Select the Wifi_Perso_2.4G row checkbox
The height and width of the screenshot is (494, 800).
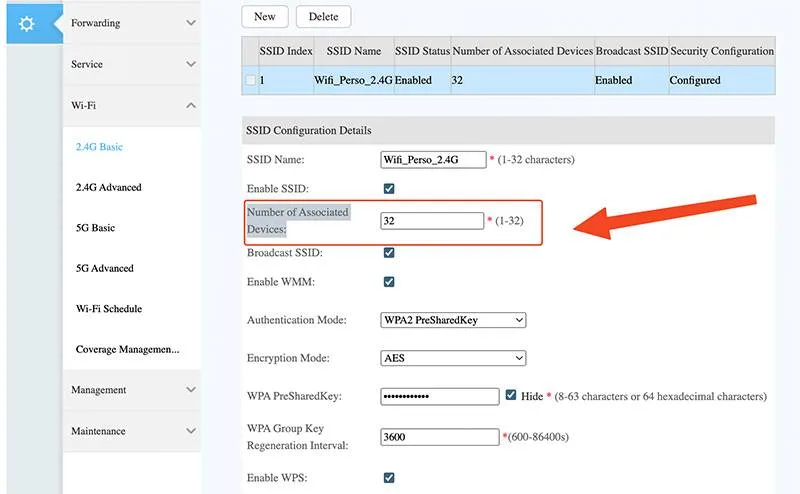[x=250, y=80]
